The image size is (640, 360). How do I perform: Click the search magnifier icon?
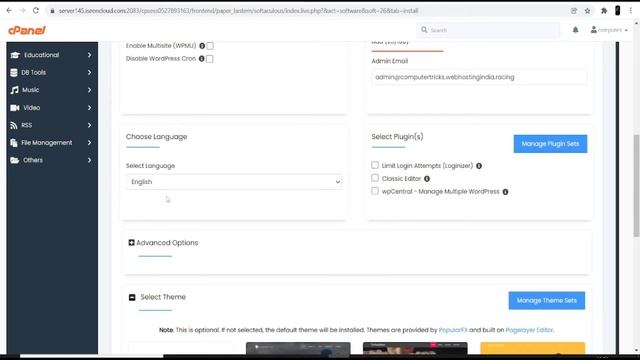click(x=424, y=30)
